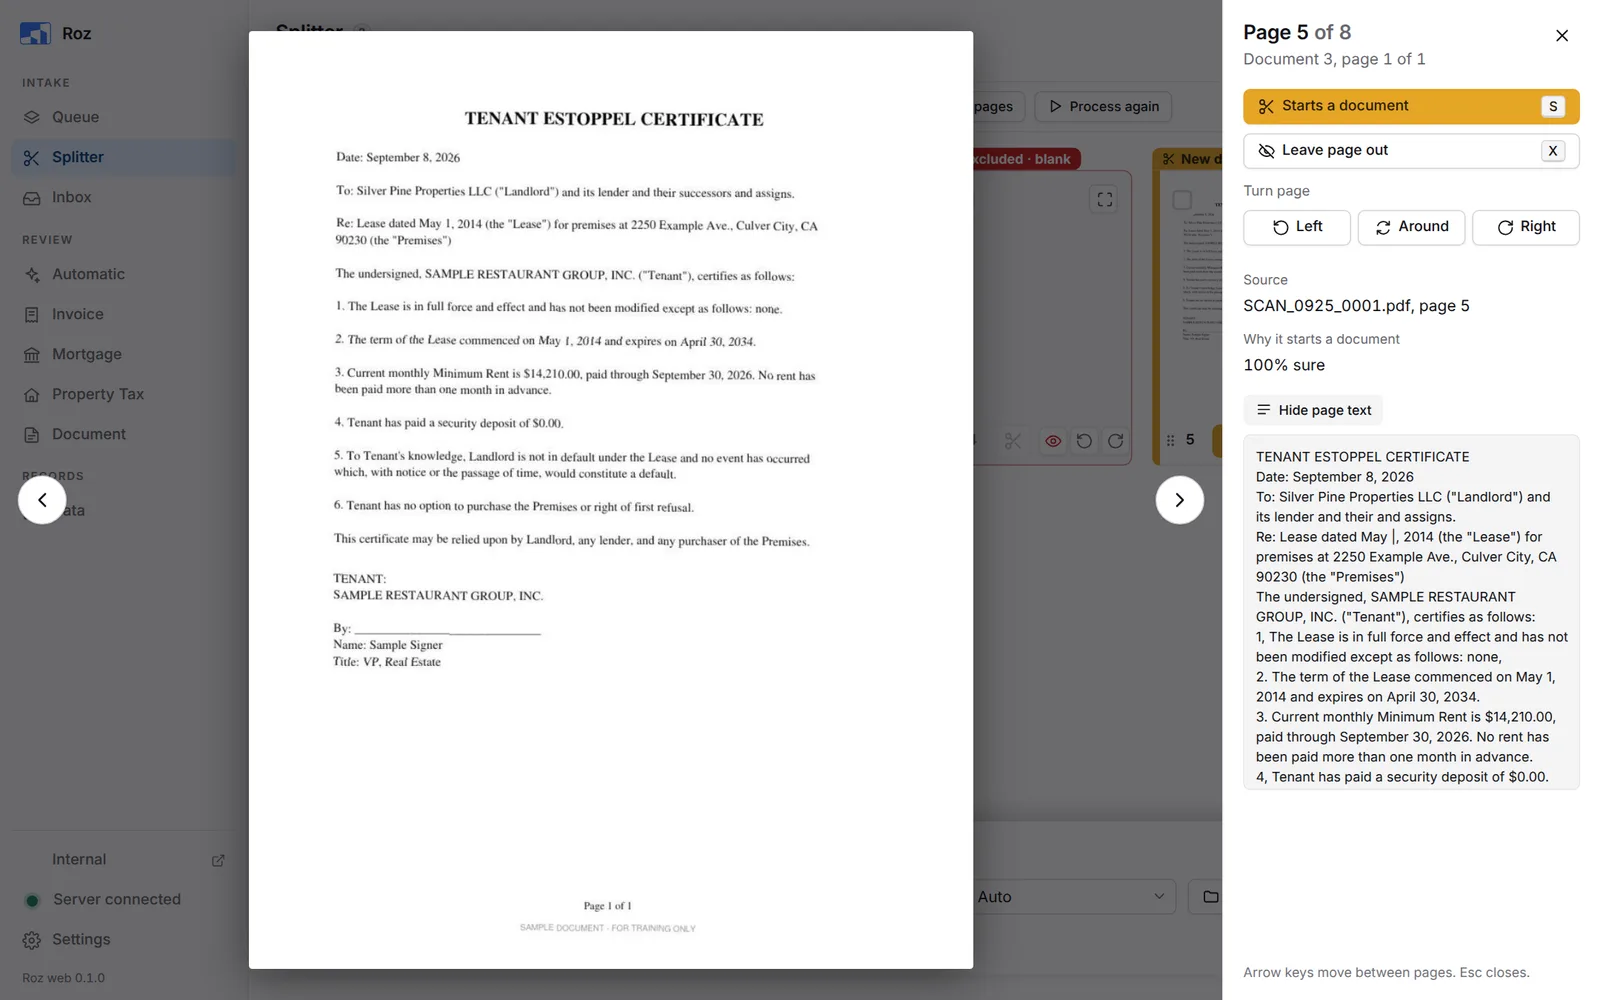
Task: Open Document review in sidebar
Action: point(124,434)
